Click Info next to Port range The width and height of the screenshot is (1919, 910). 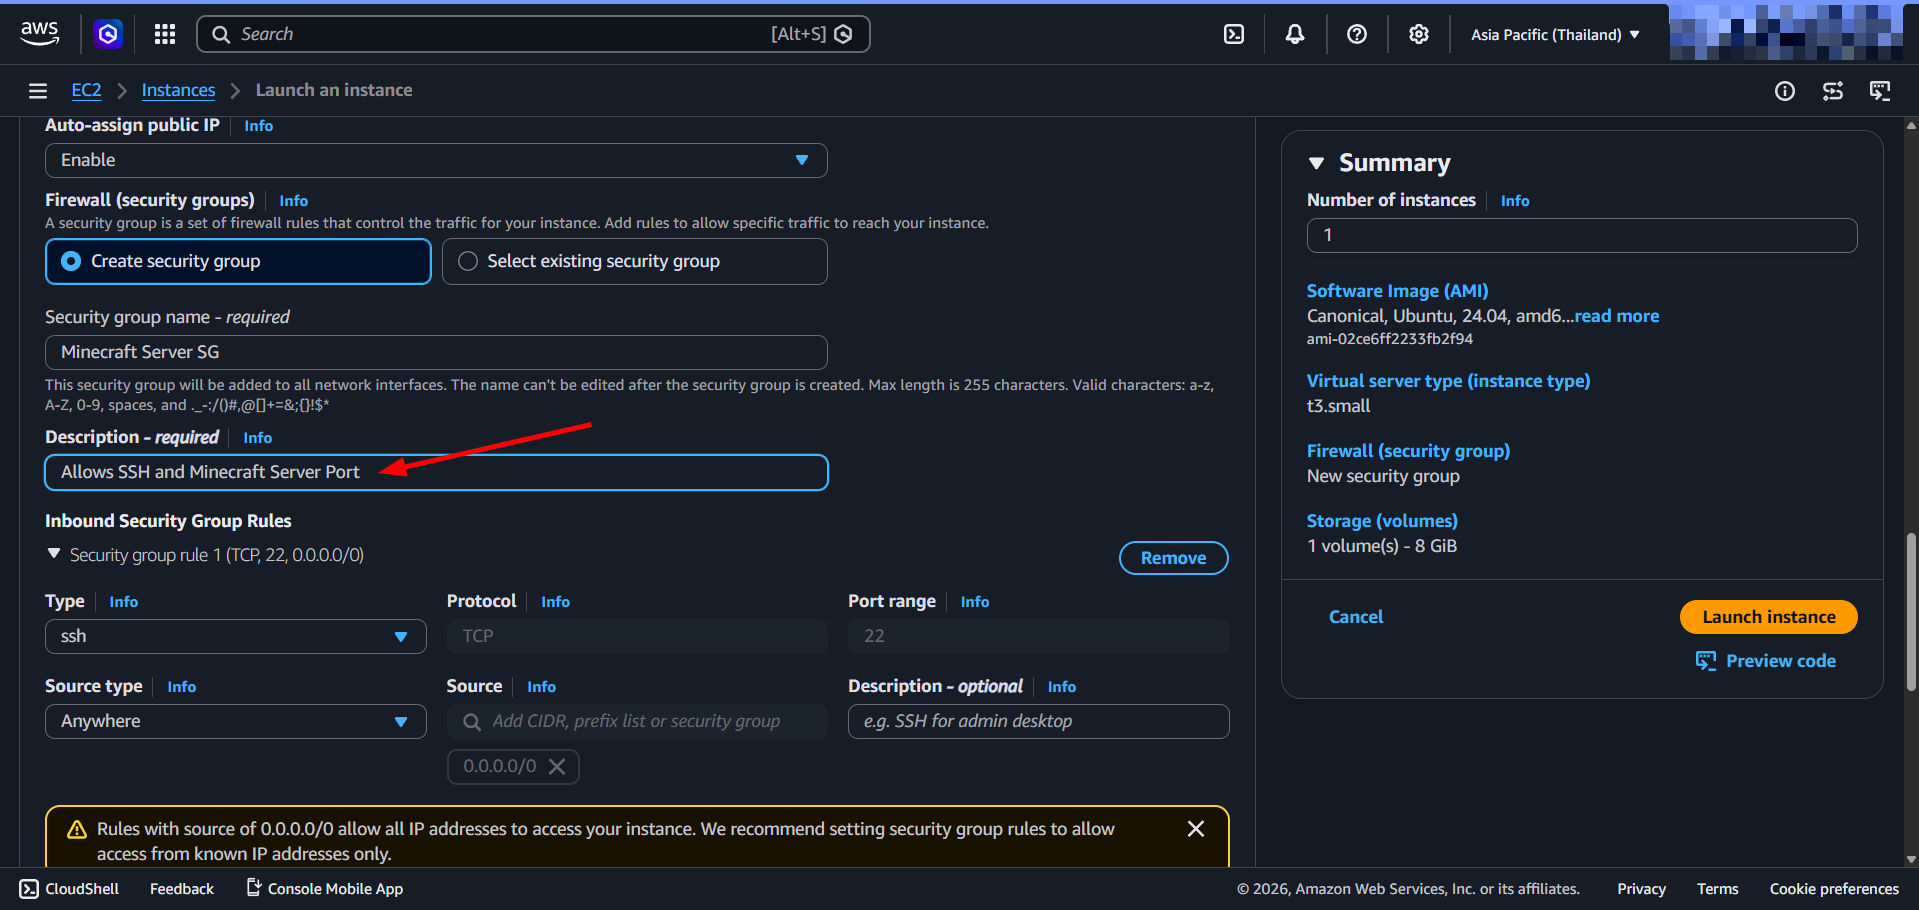point(975,602)
